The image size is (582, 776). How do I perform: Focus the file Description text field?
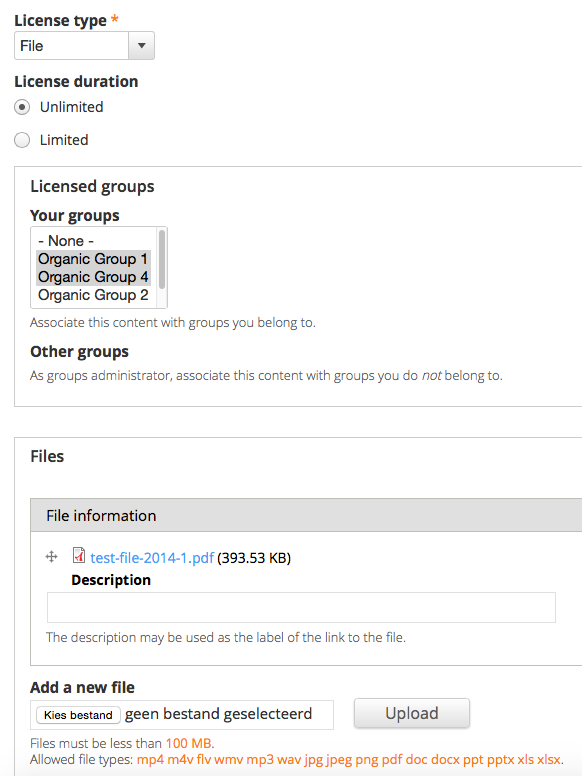[301, 607]
